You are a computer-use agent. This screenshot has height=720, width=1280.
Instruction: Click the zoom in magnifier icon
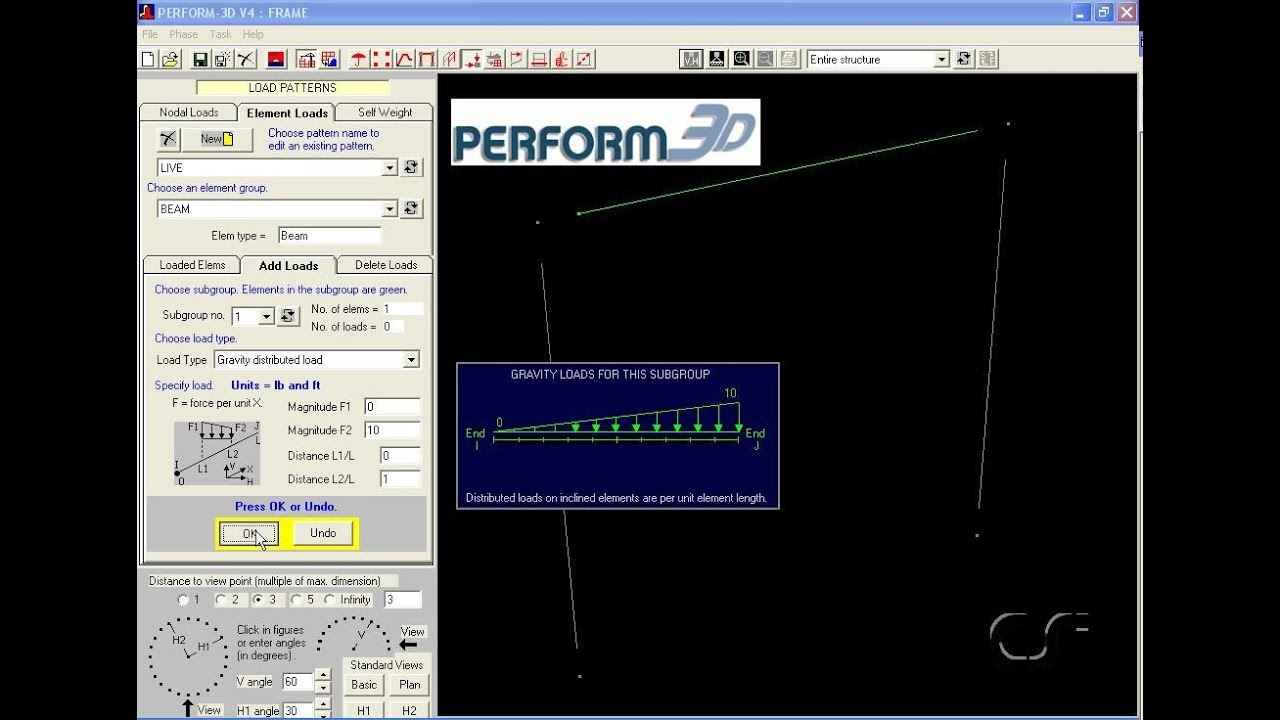(x=741, y=59)
